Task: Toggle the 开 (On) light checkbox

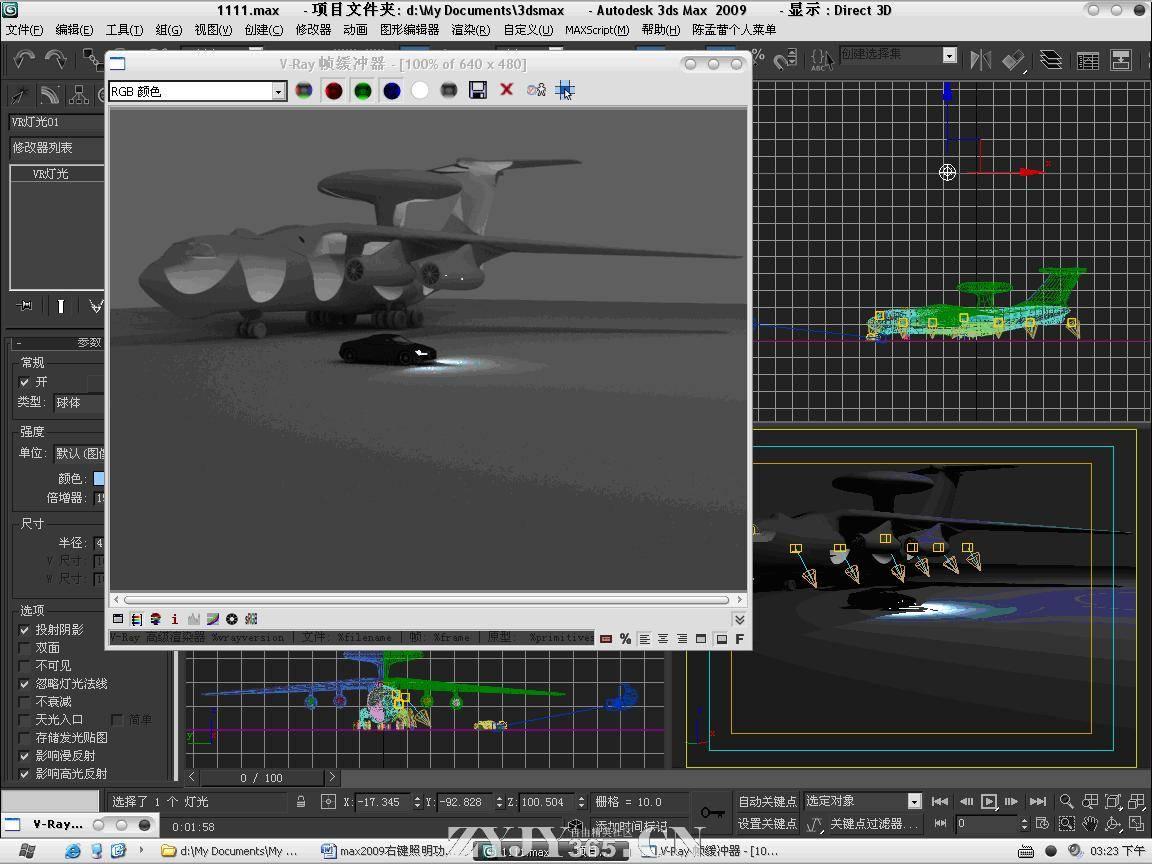Action: [24, 382]
